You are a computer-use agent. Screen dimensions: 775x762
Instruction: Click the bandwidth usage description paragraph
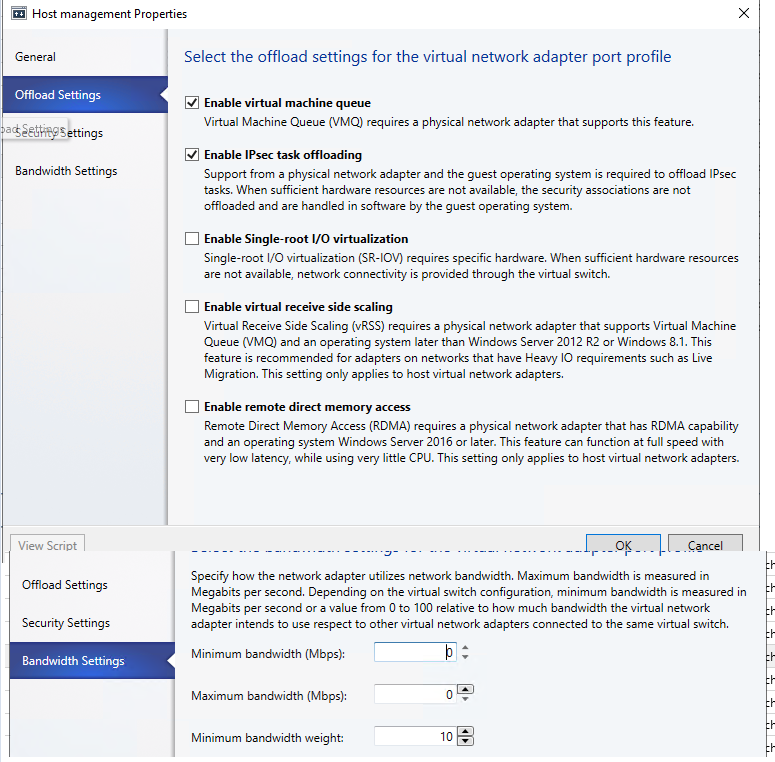coord(469,600)
